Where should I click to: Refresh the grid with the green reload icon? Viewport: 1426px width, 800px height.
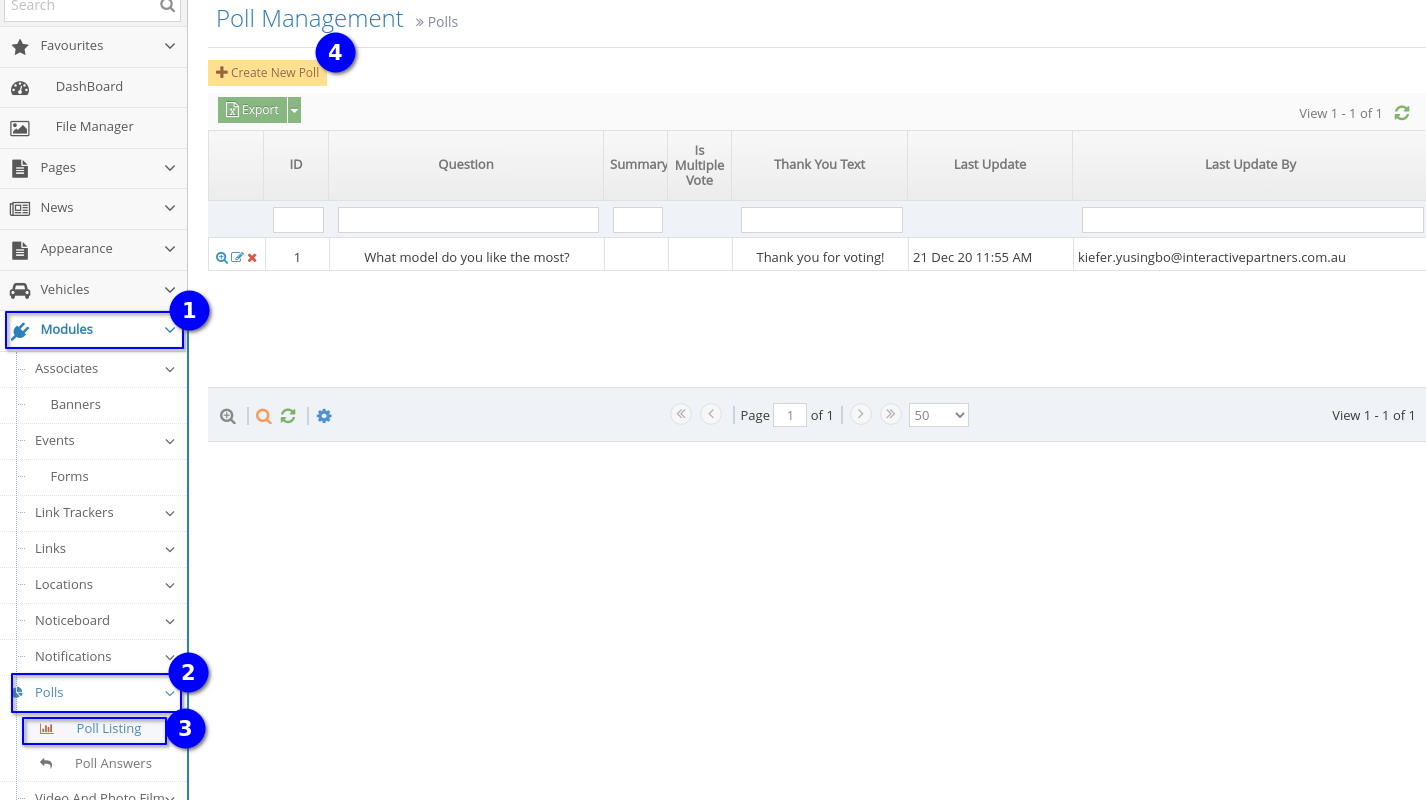coord(288,415)
